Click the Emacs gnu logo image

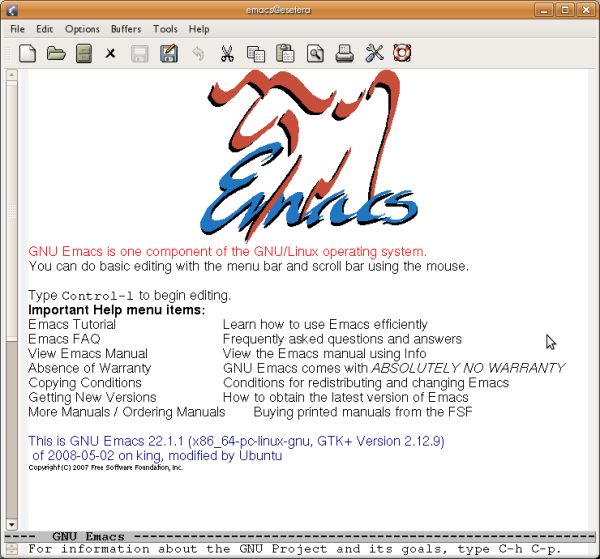(x=308, y=157)
